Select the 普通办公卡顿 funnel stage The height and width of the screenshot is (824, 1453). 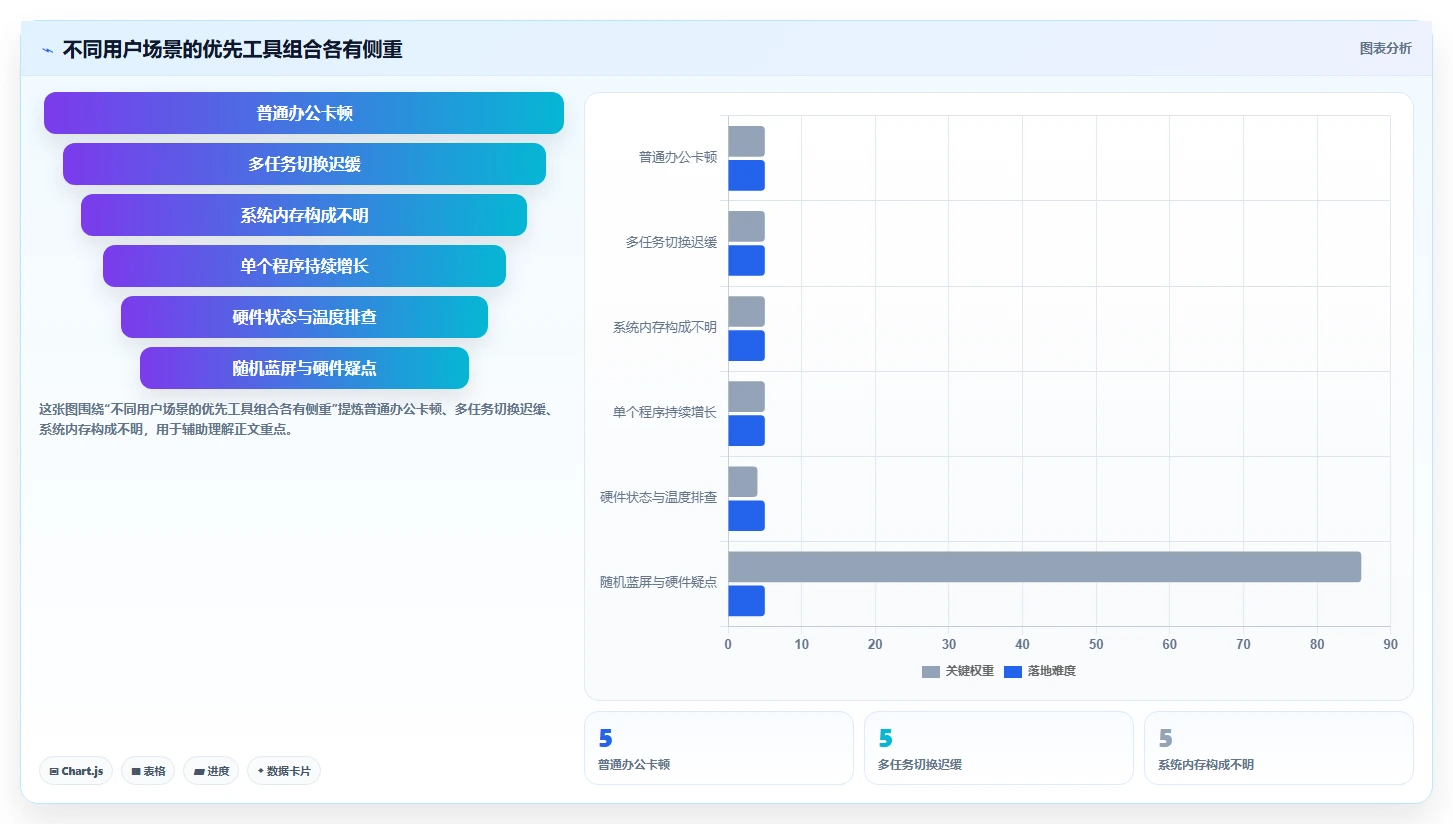[304, 113]
